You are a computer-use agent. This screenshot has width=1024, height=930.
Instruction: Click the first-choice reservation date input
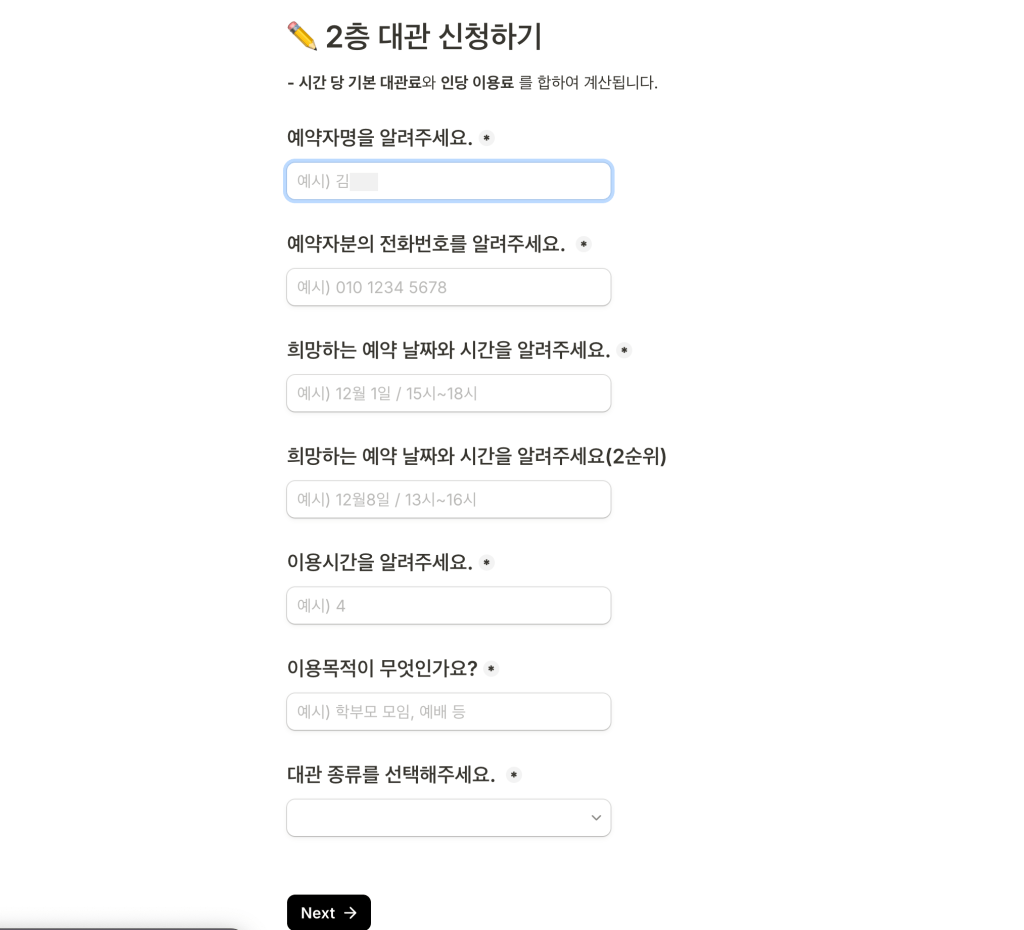448,393
